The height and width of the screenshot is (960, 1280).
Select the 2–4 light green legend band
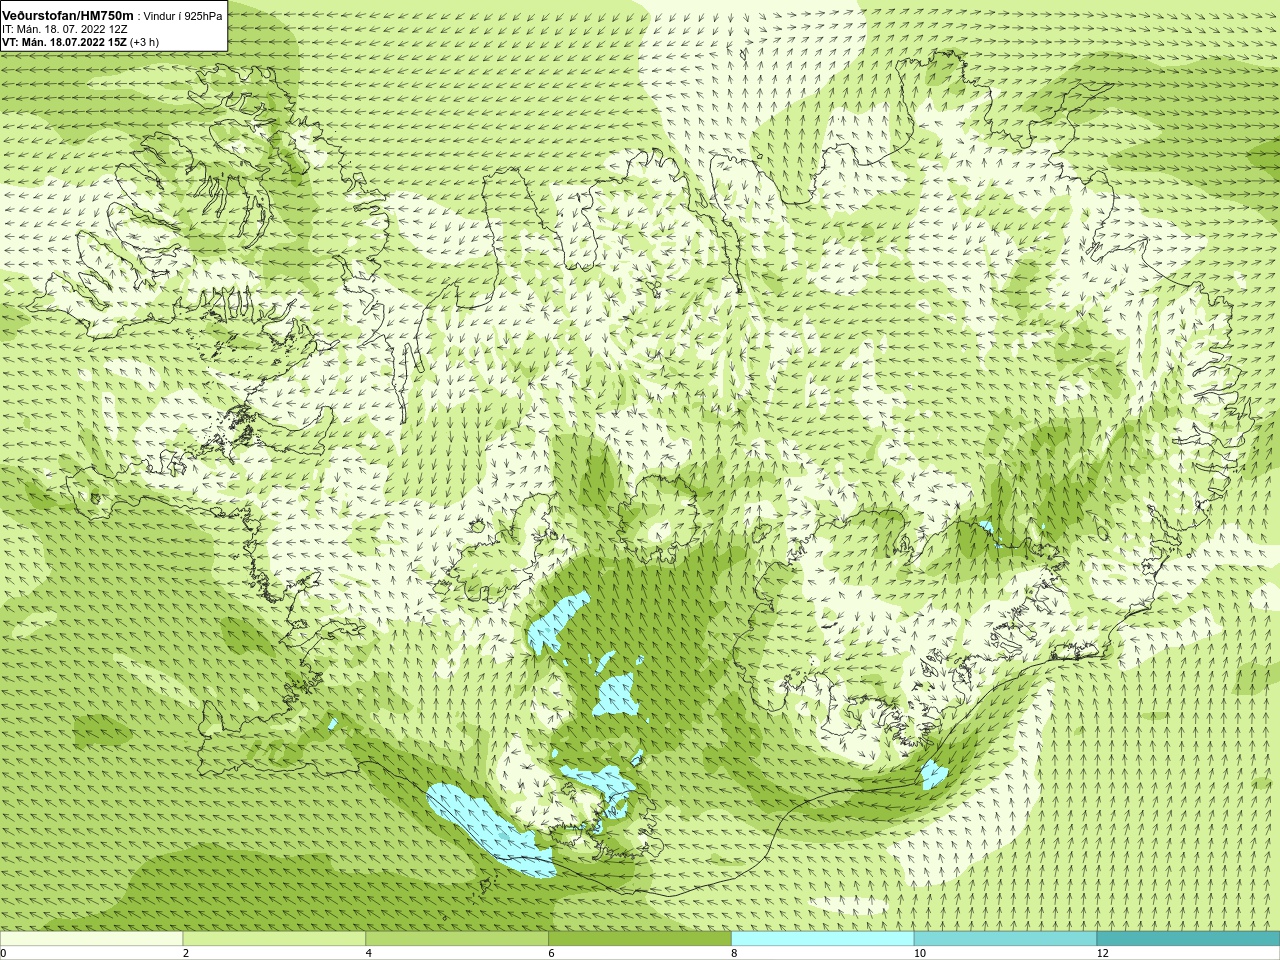(274, 939)
